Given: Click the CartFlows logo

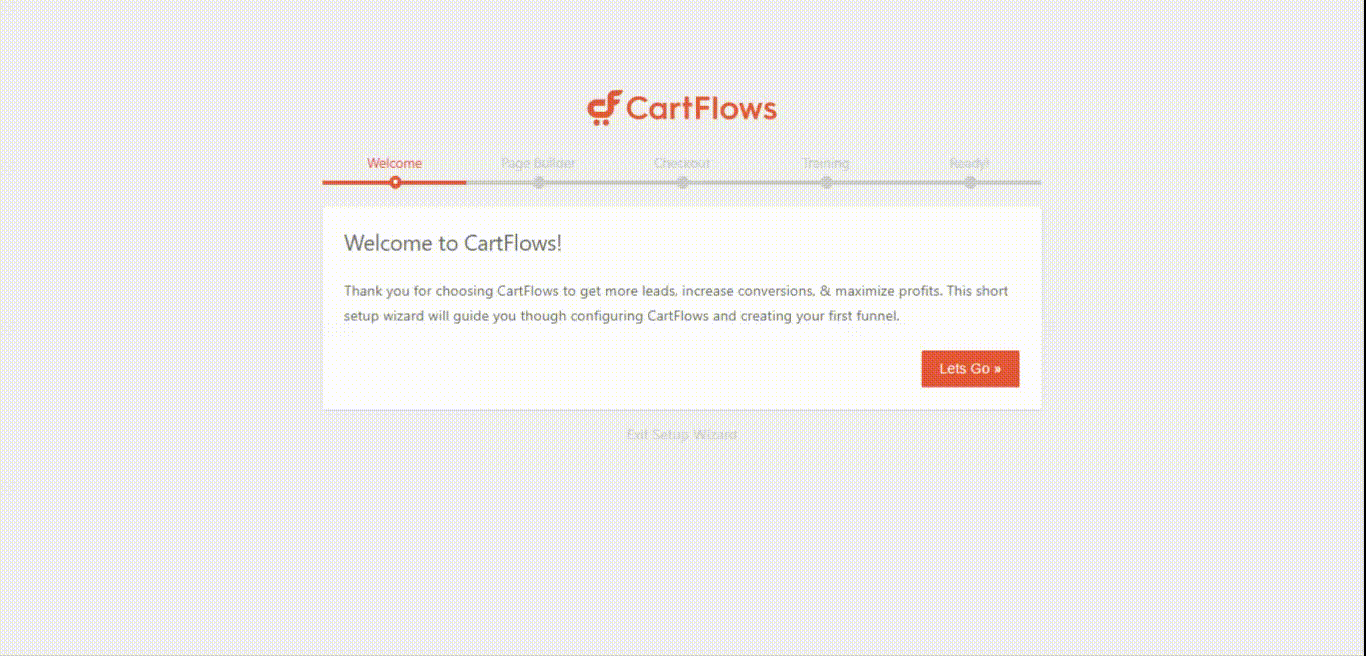Looking at the screenshot, I should (682, 108).
